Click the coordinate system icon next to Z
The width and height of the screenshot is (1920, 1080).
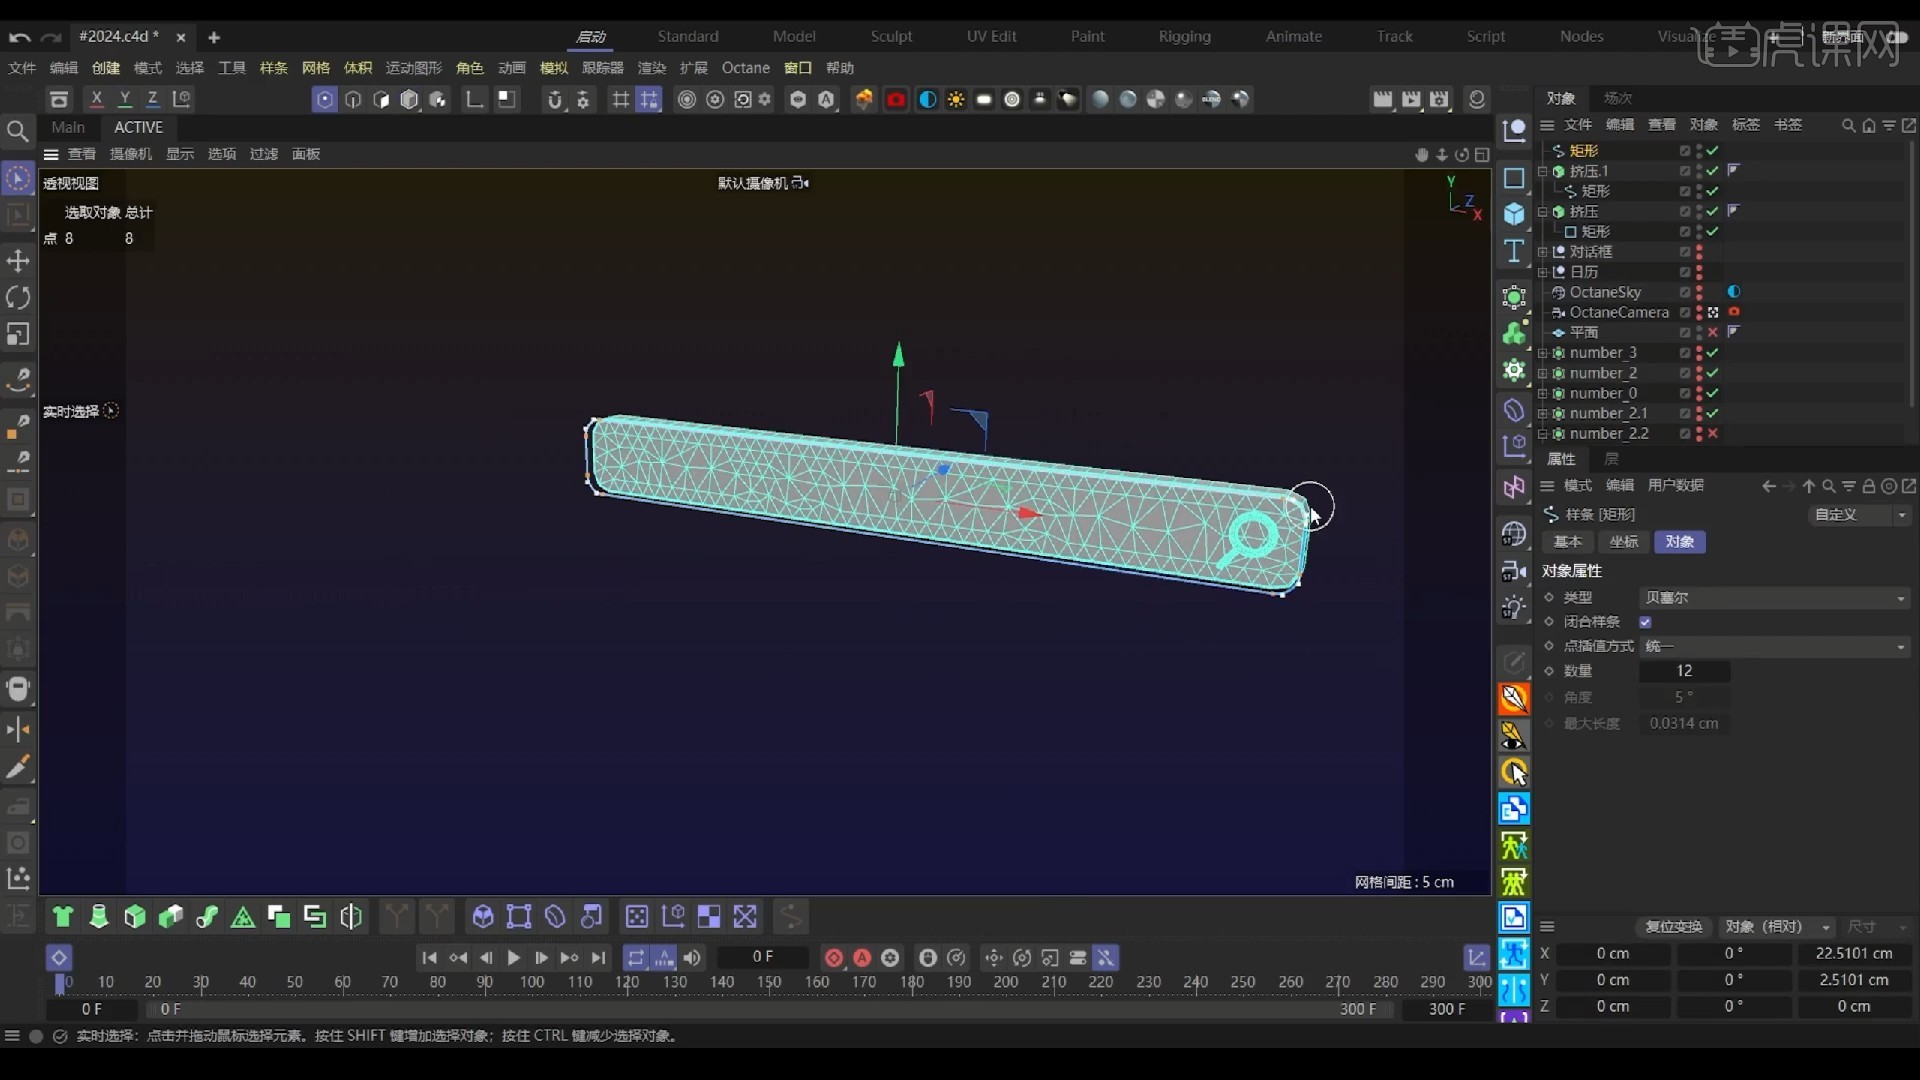[x=182, y=99]
